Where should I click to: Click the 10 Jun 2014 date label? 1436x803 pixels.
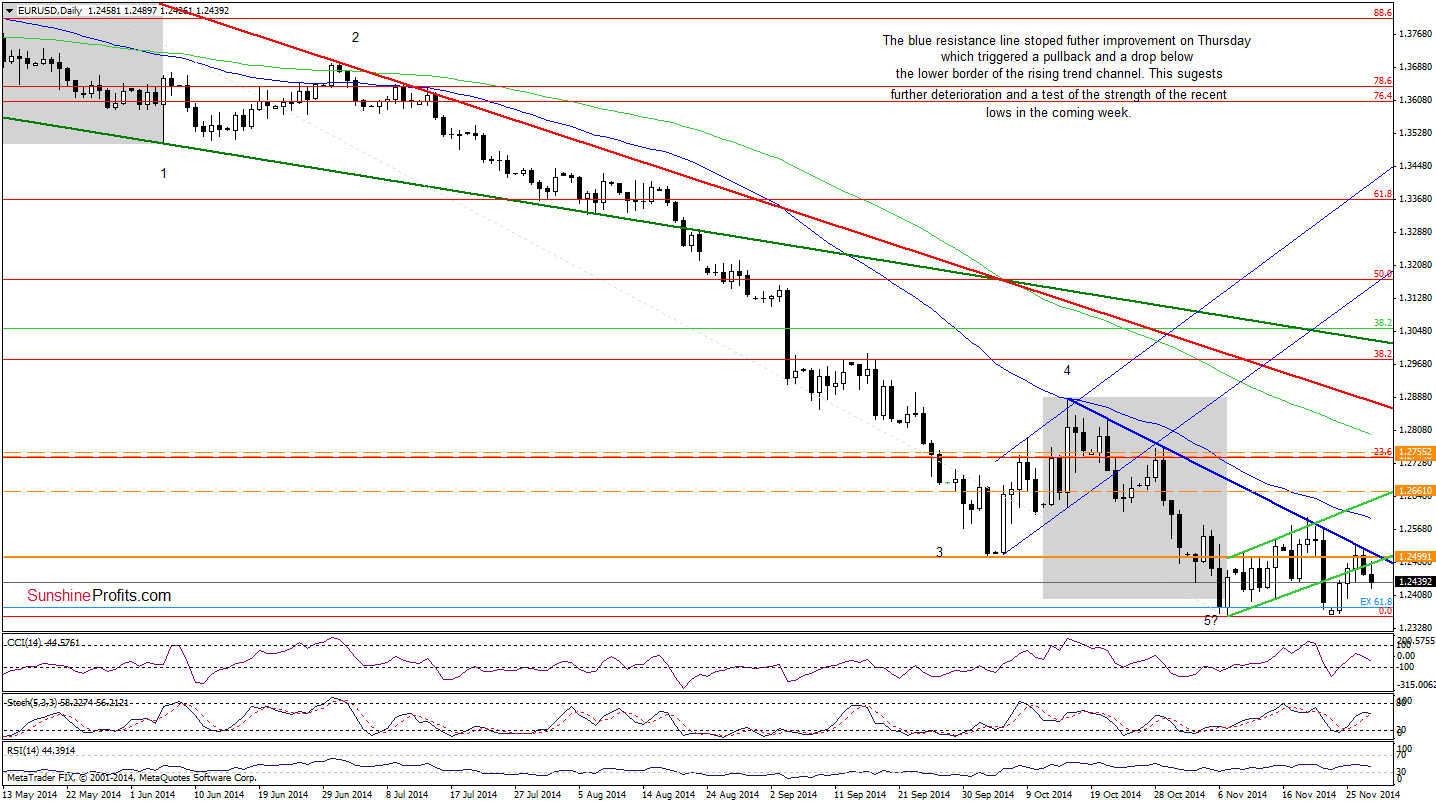219,794
